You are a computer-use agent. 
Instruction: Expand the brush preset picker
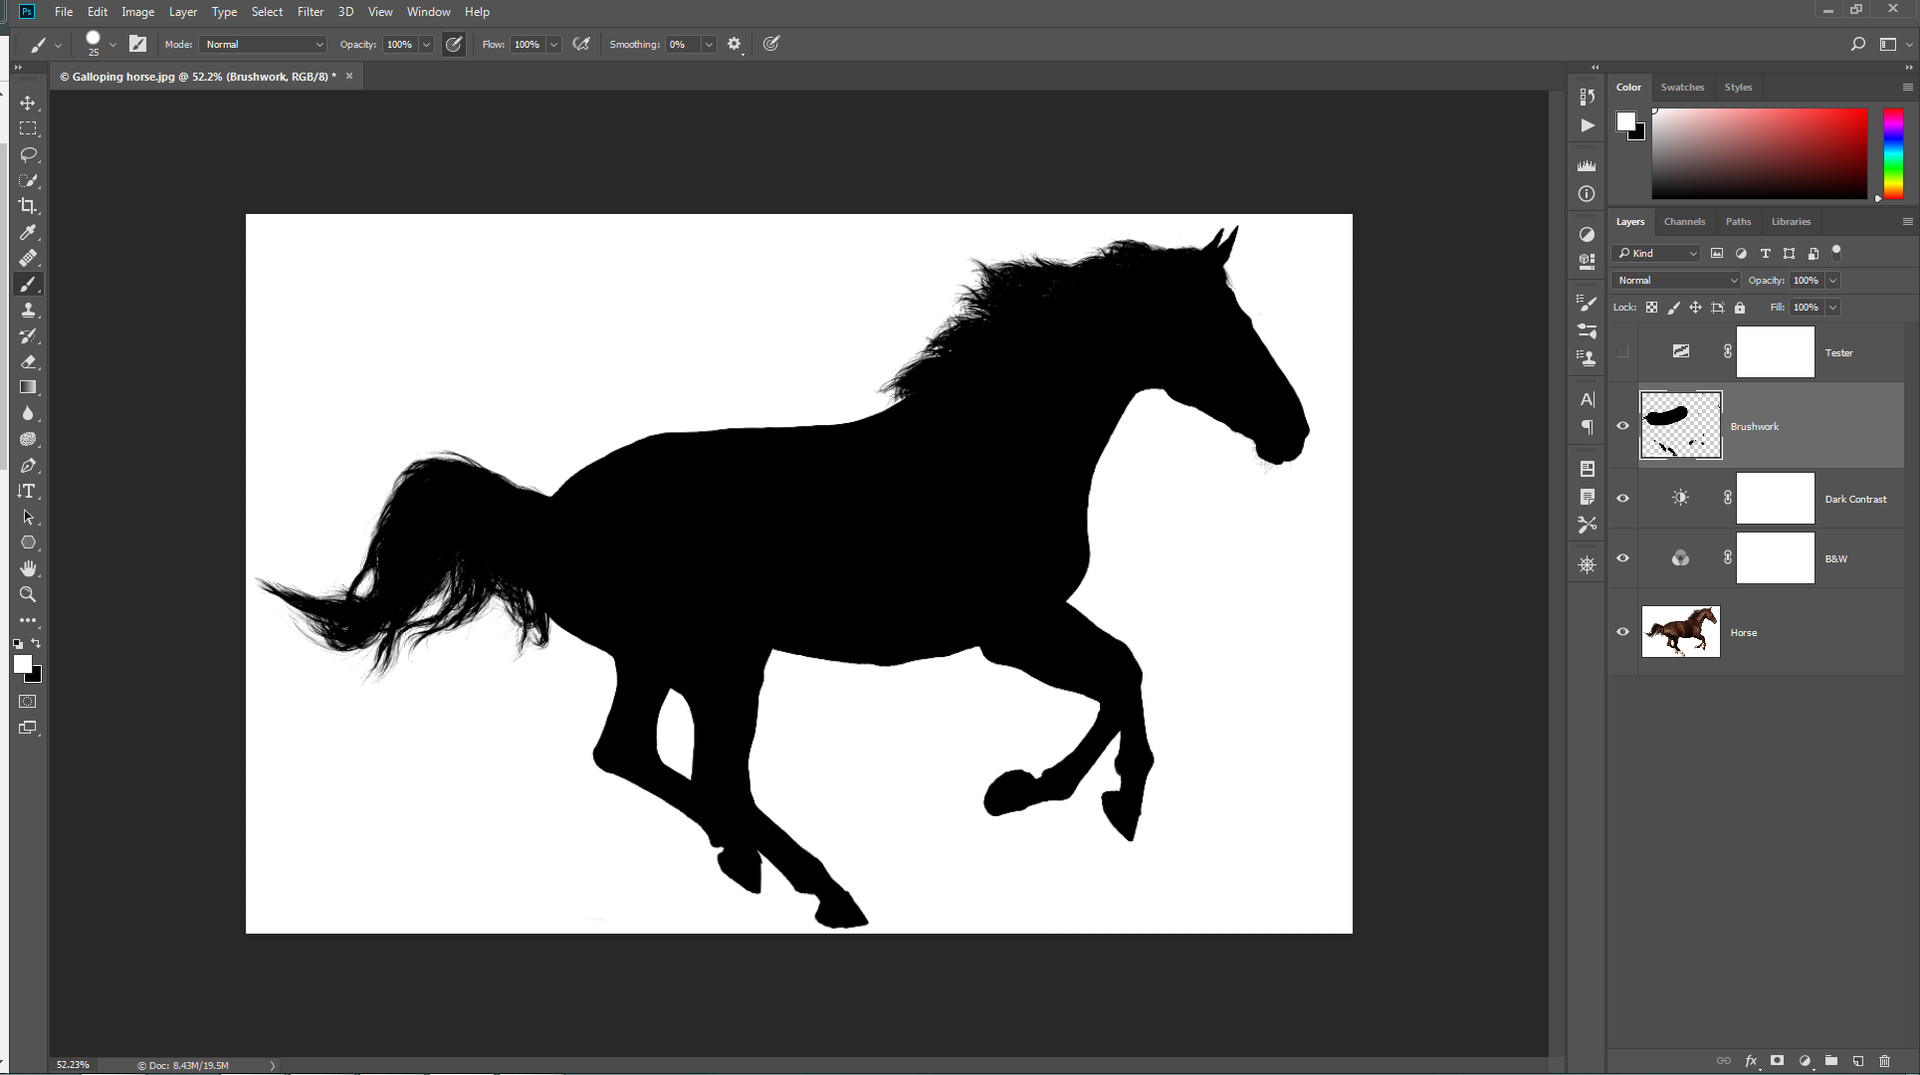(111, 44)
